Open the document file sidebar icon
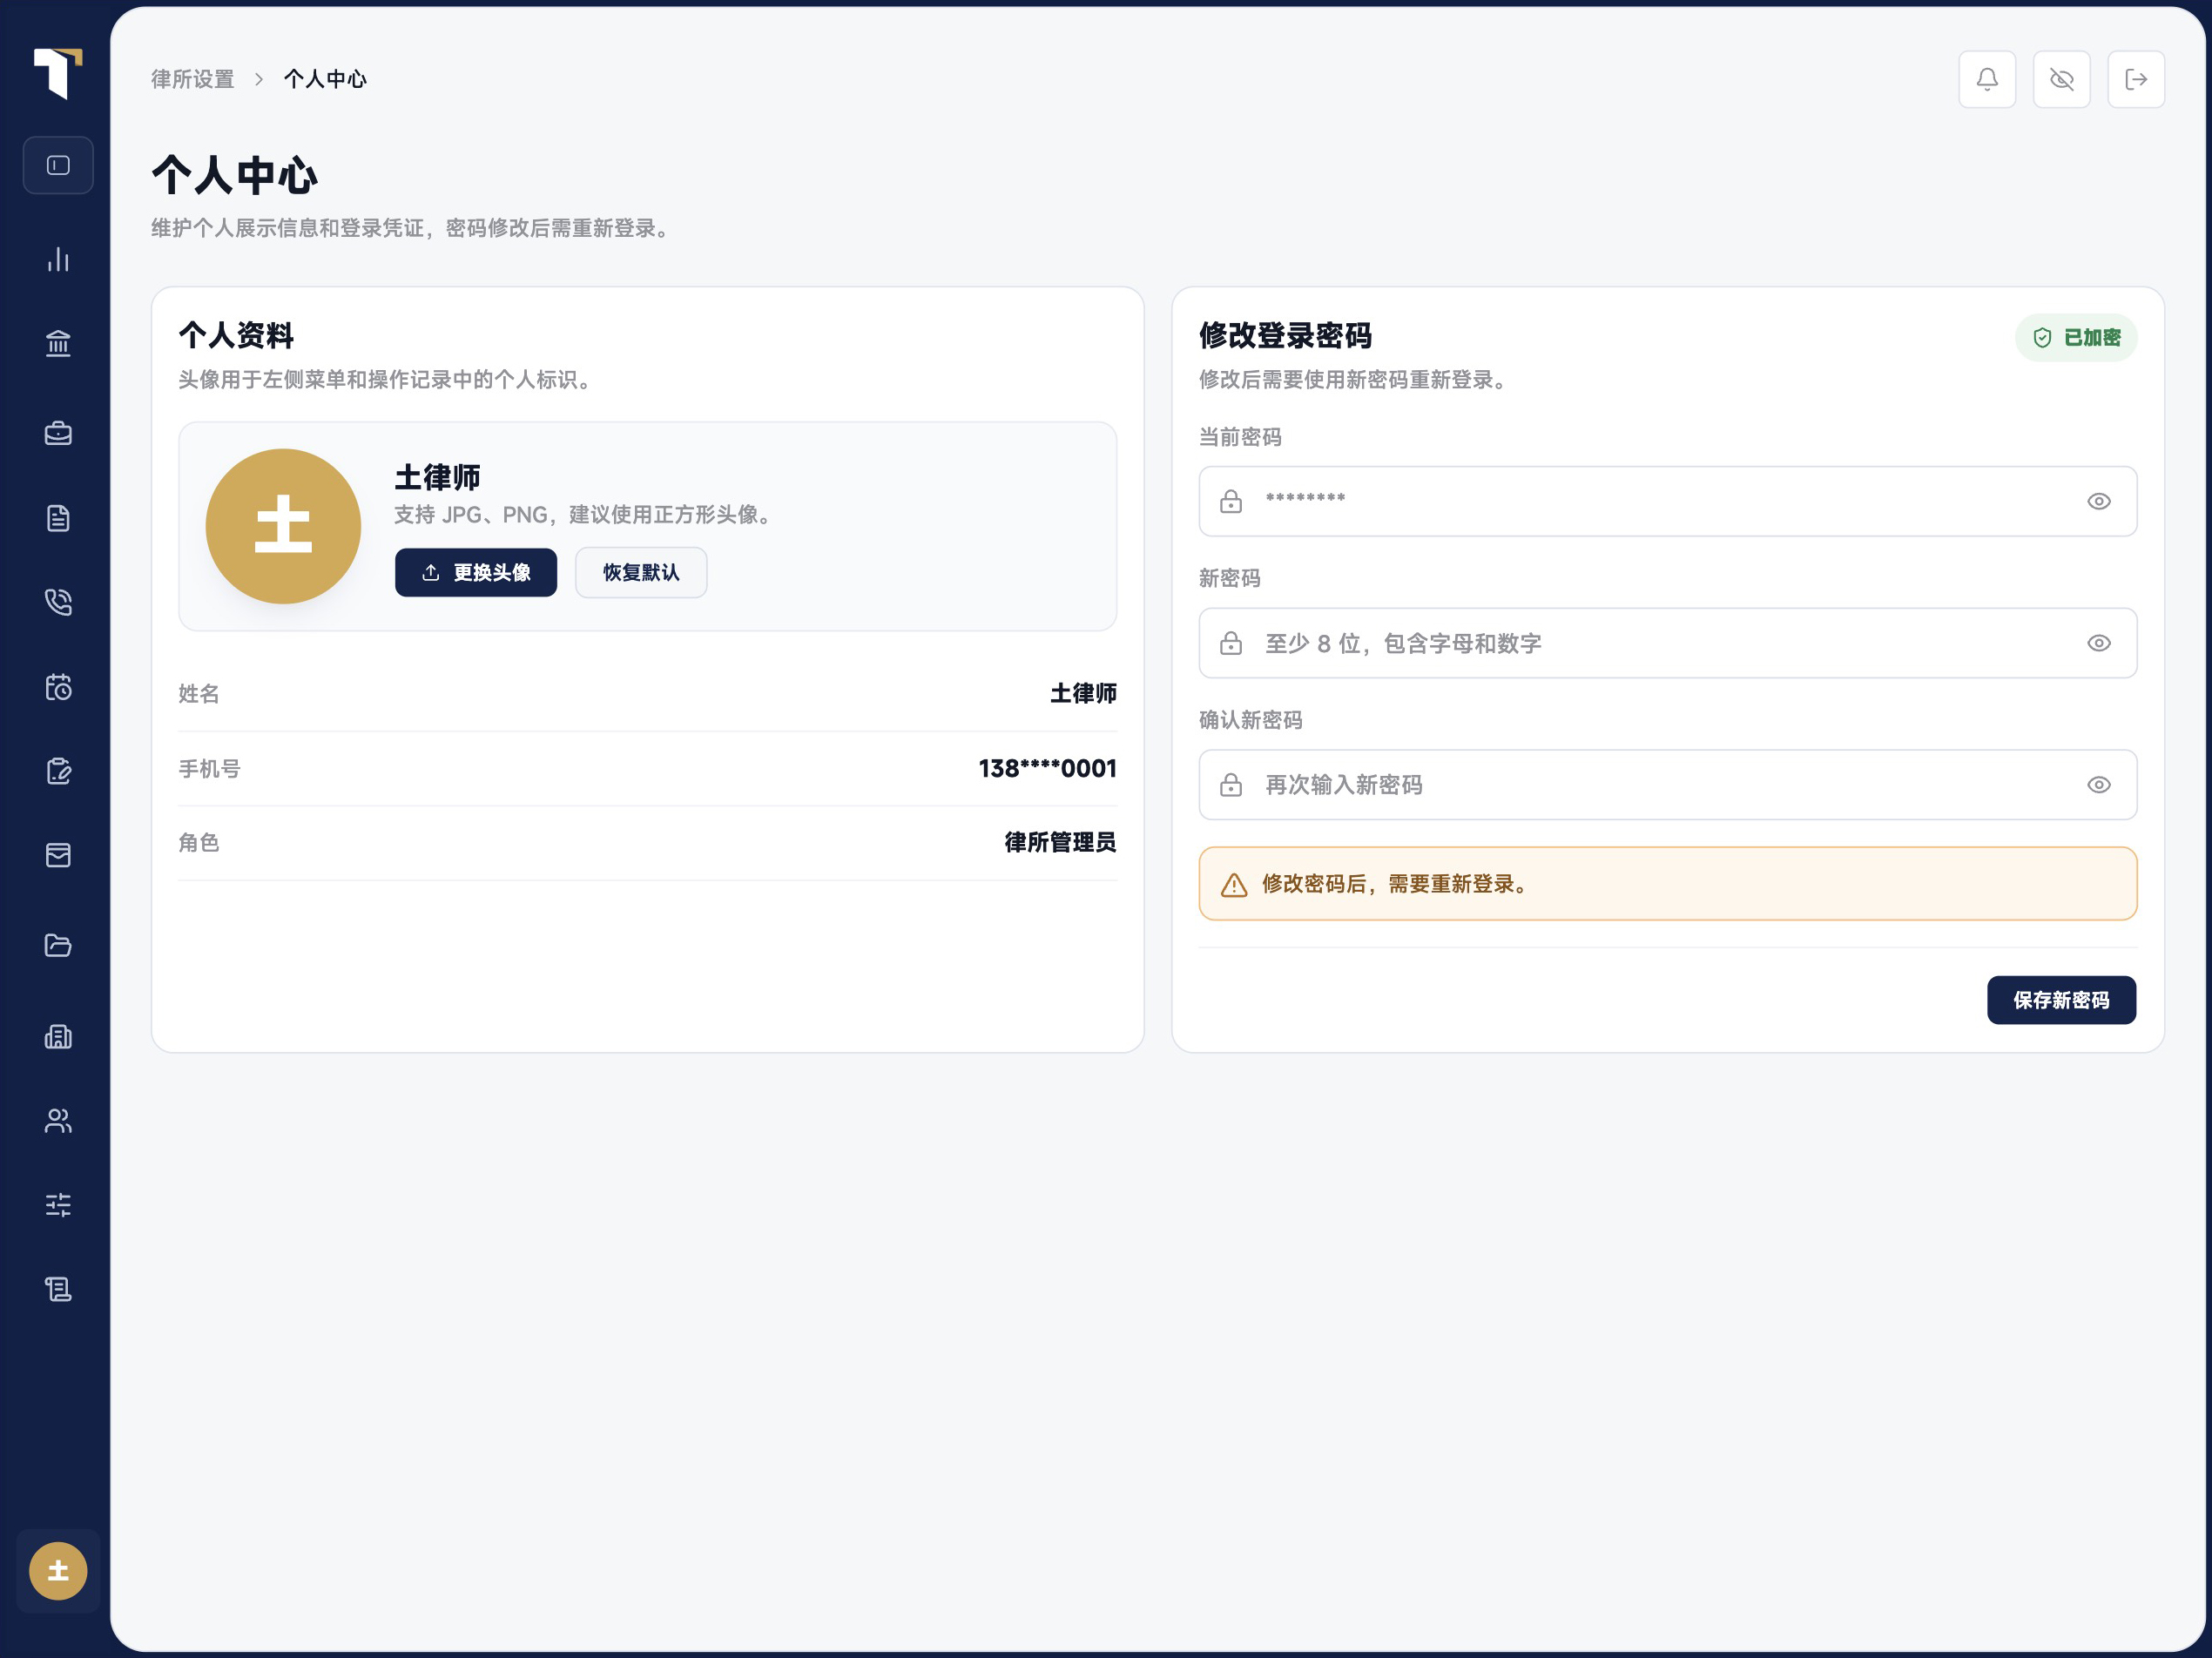The image size is (2212, 1658). (x=58, y=518)
